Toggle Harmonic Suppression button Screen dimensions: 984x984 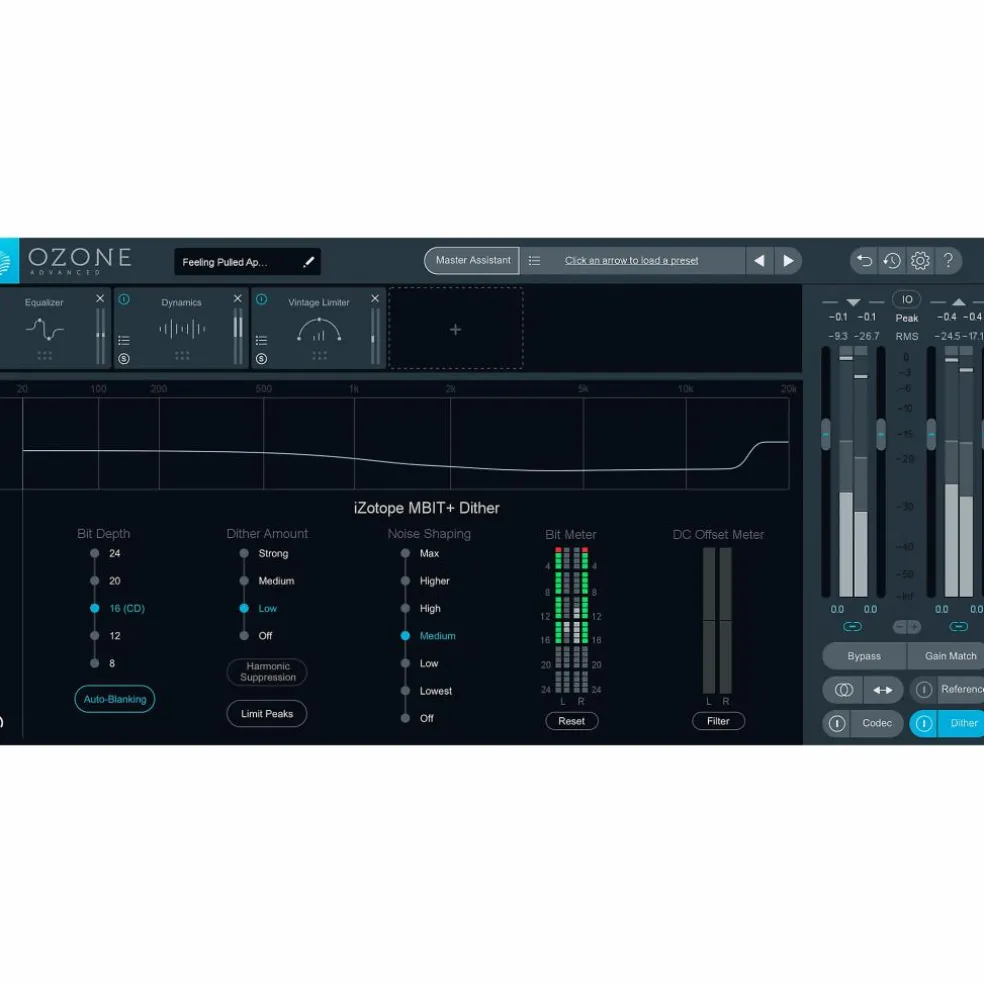point(267,671)
